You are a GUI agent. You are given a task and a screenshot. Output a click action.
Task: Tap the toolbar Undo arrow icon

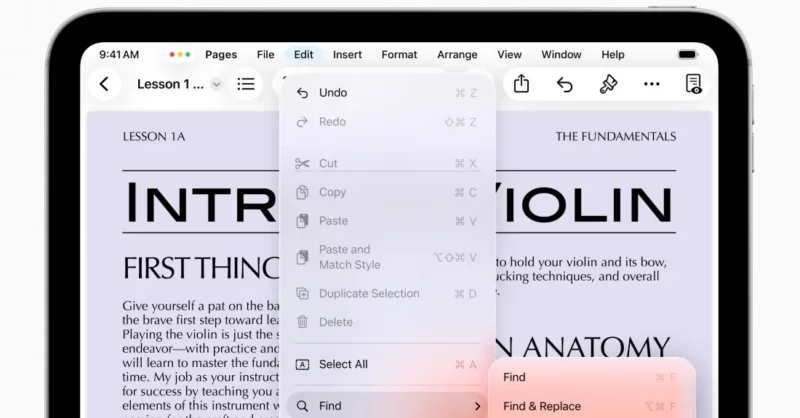564,84
